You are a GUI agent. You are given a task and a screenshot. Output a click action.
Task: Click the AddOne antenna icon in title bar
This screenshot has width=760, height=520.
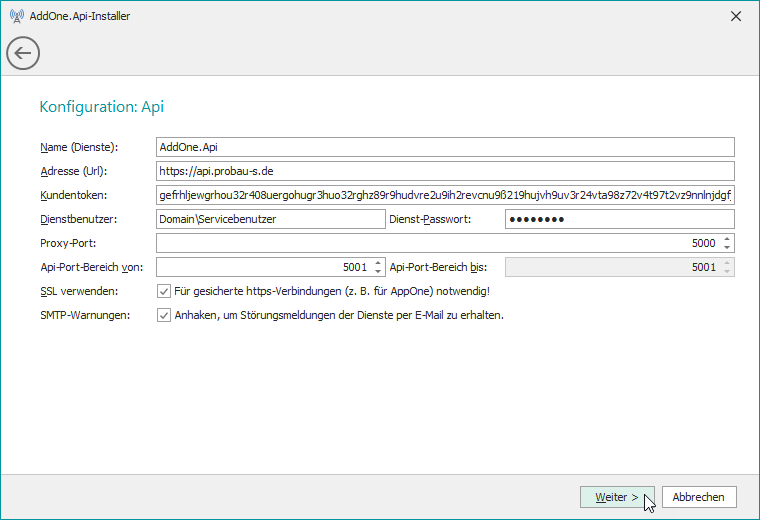click(16, 16)
